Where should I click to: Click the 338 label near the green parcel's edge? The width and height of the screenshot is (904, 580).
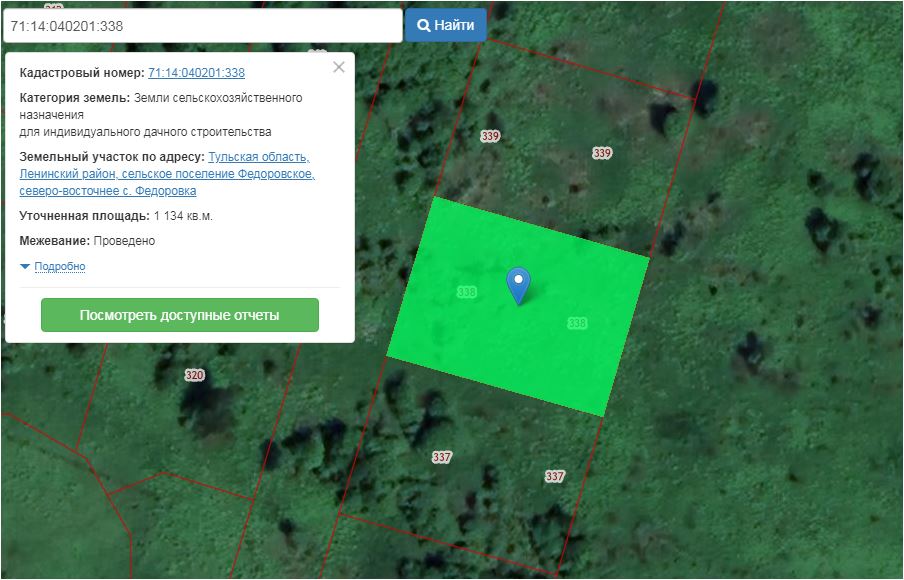[577, 323]
